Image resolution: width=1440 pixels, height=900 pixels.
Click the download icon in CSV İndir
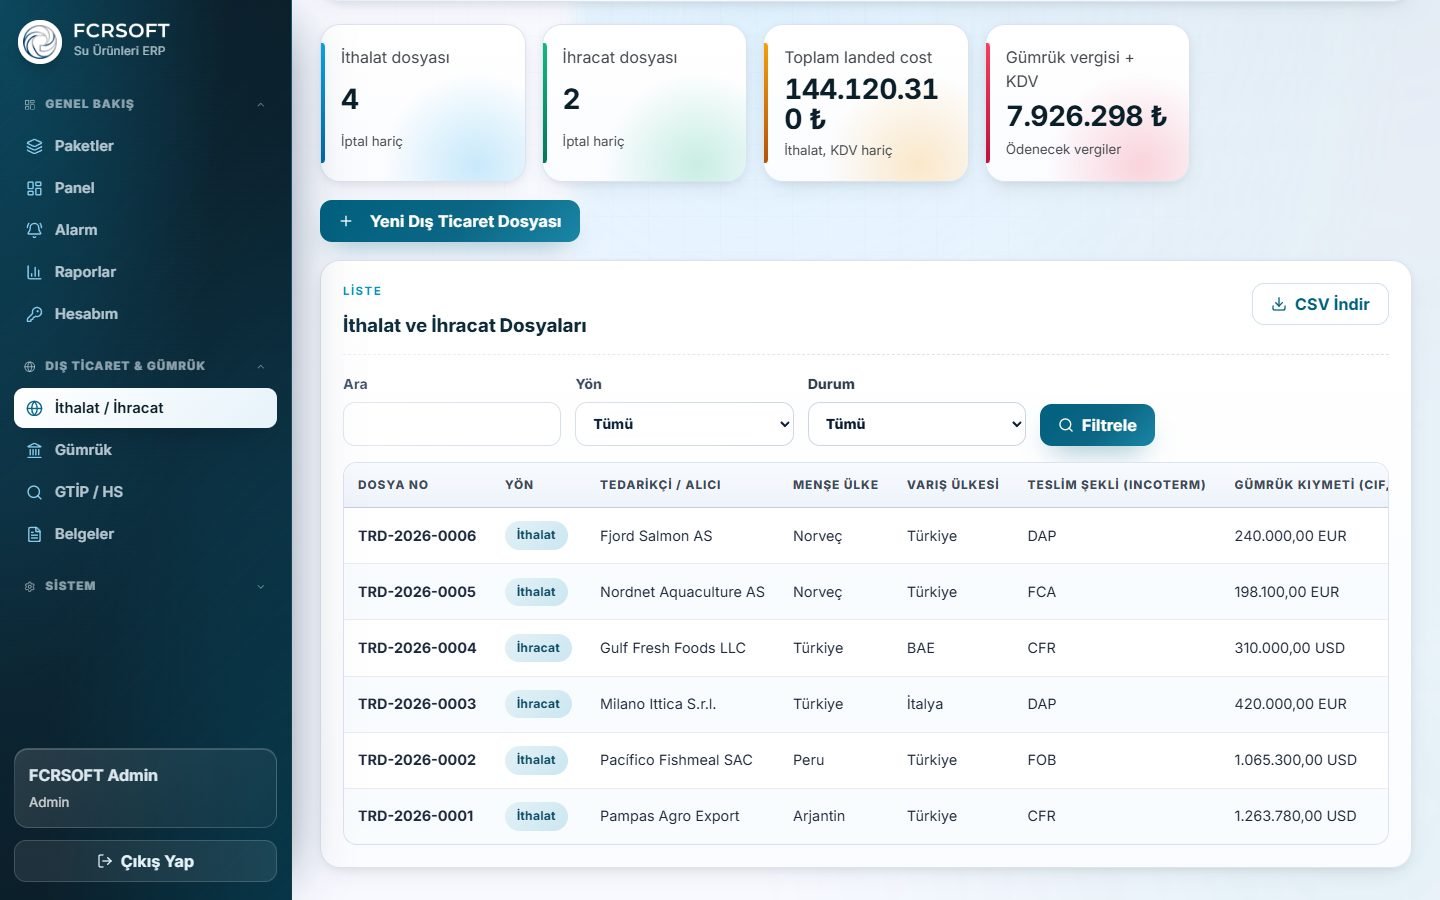[1279, 304]
